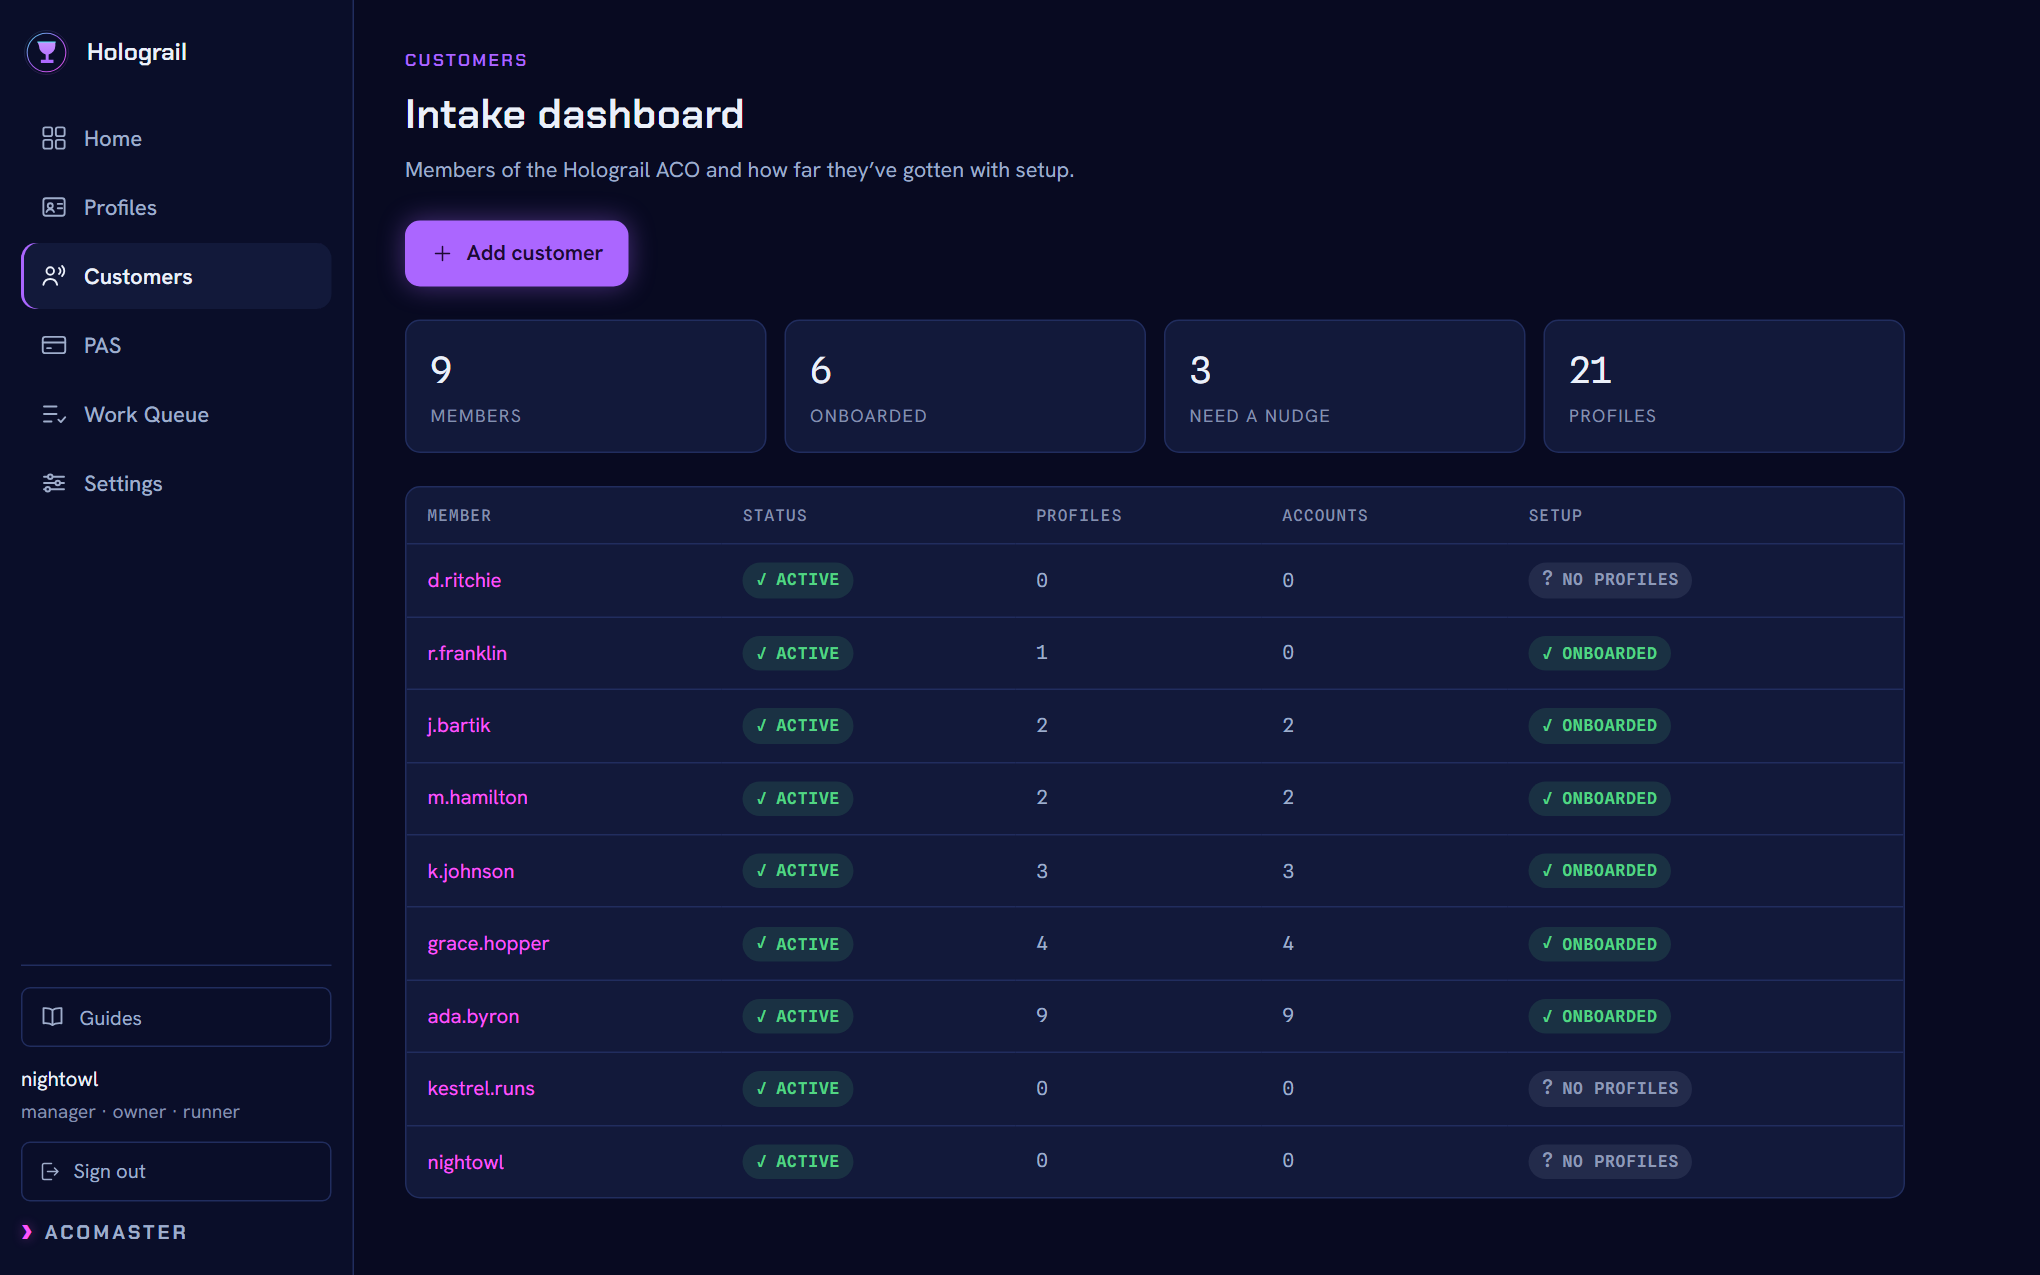Click the STATUS column header

[774, 515]
